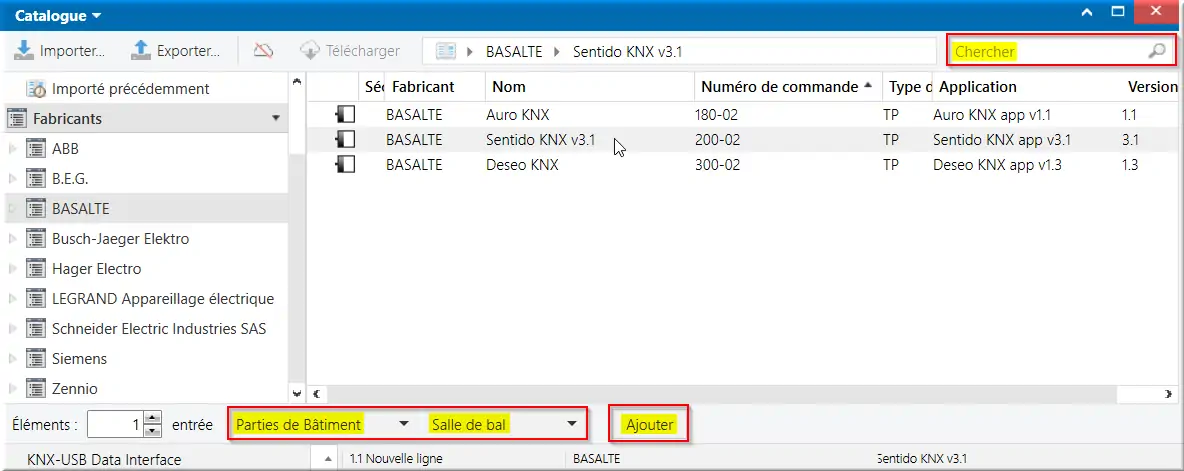Screen dimensions: 1184x471
Task: Select the Sentido KNX v3.1 product name
Action: (541, 140)
